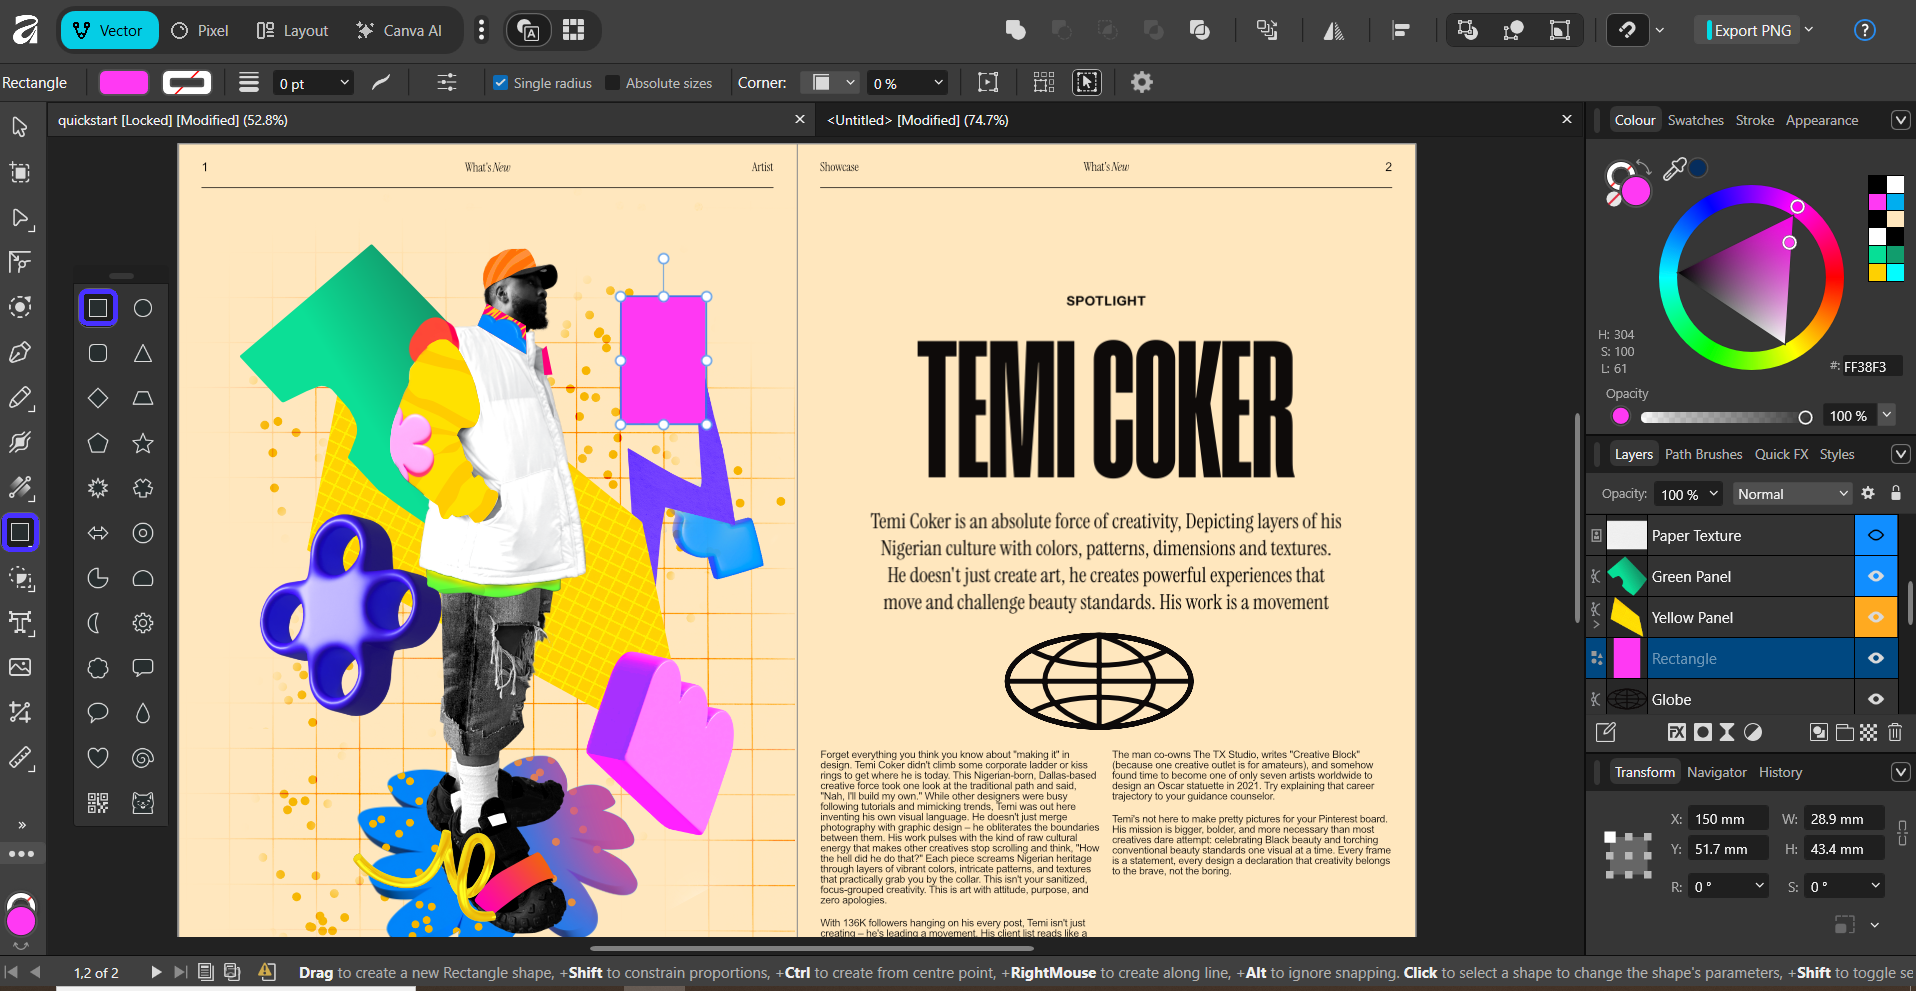The width and height of the screenshot is (1916, 991).
Task: Activate the Pen tool in the left toolbar
Action: click(20, 352)
